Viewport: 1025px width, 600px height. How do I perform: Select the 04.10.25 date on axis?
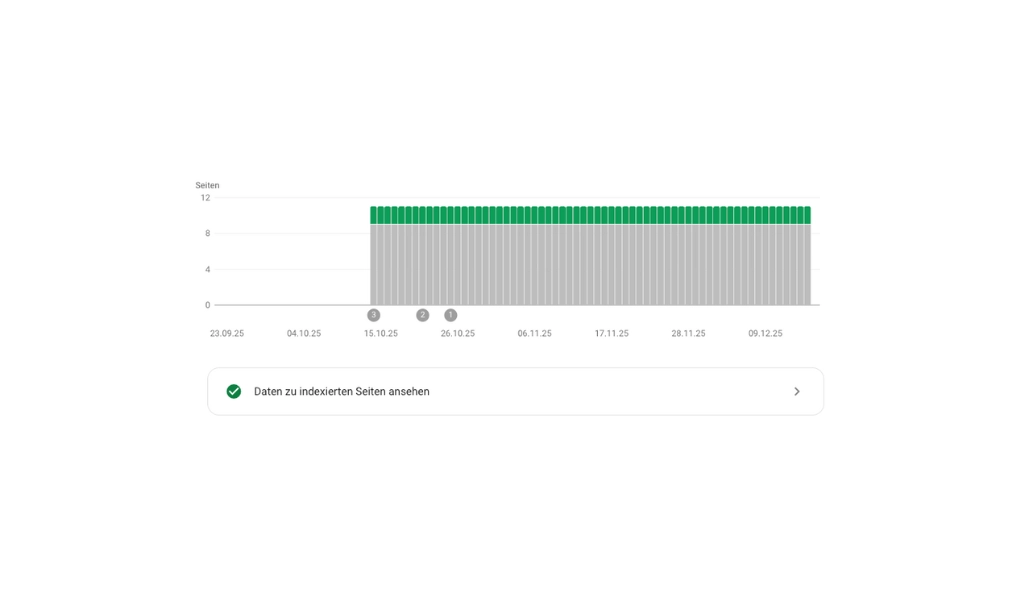tap(304, 334)
